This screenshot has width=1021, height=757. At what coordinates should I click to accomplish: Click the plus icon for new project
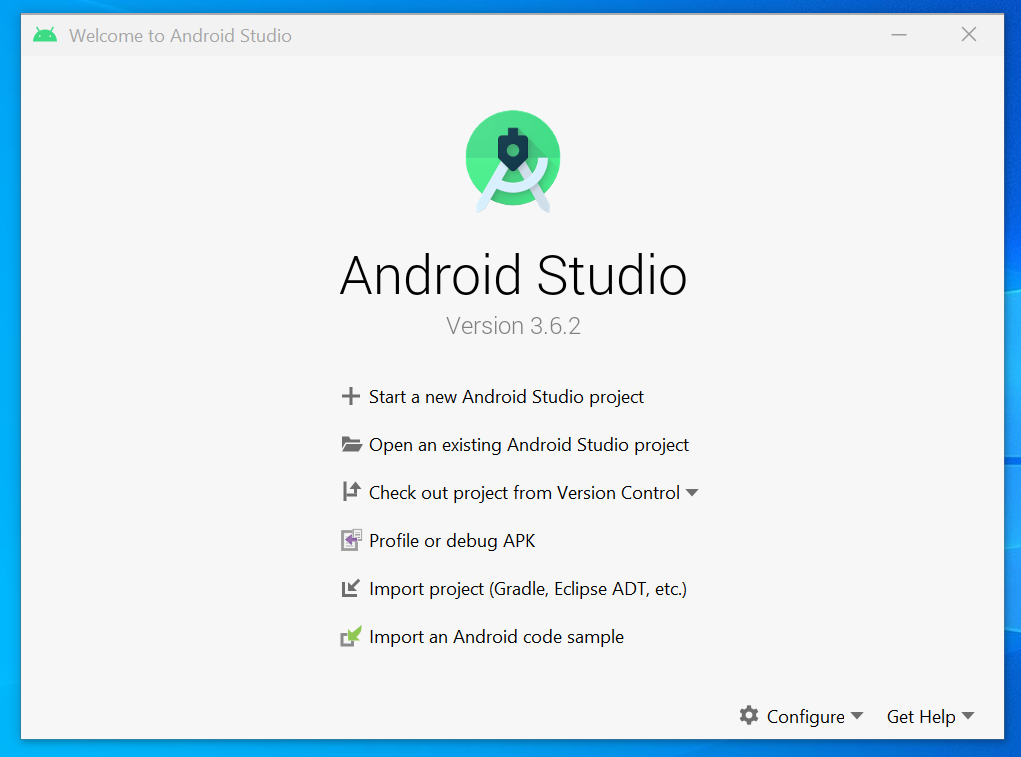point(350,396)
